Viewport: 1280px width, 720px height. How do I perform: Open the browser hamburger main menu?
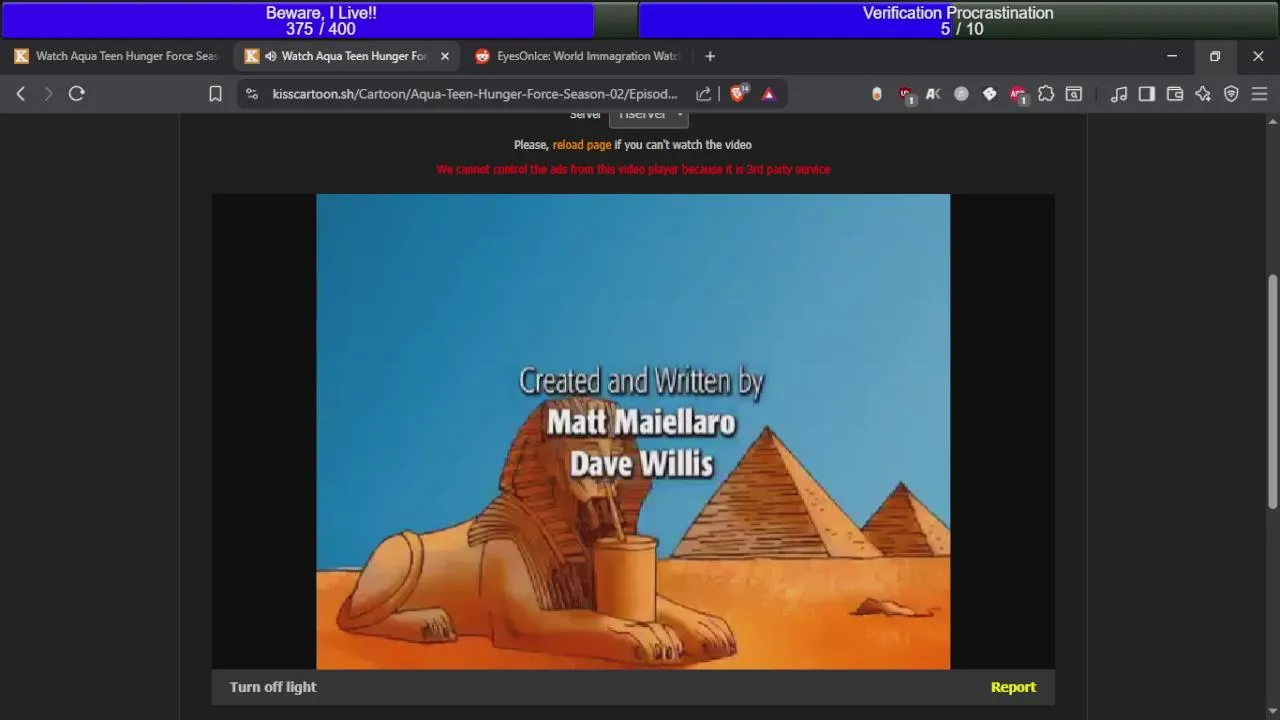(1259, 94)
